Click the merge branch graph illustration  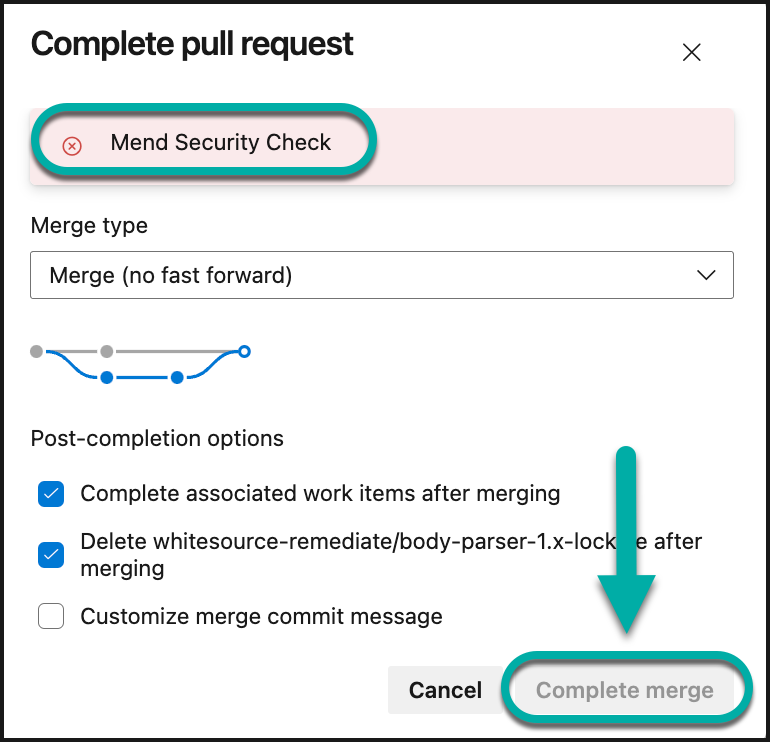(140, 364)
